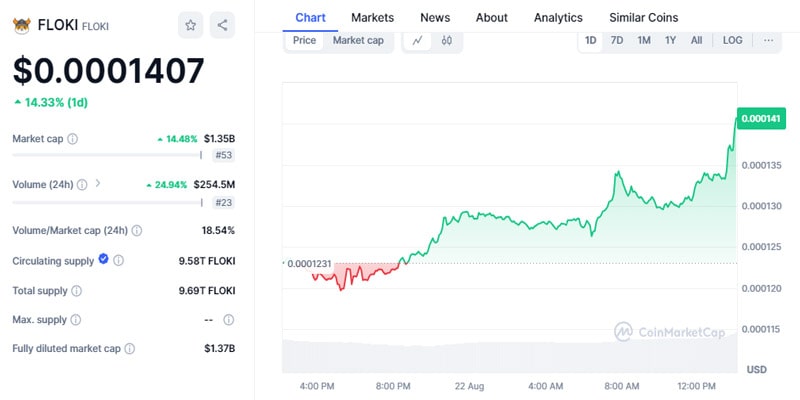Image resolution: width=800 pixels, height=400 pixels.
Task: Click the grey FLOKI ticker symbol
Action: (95, 27)
